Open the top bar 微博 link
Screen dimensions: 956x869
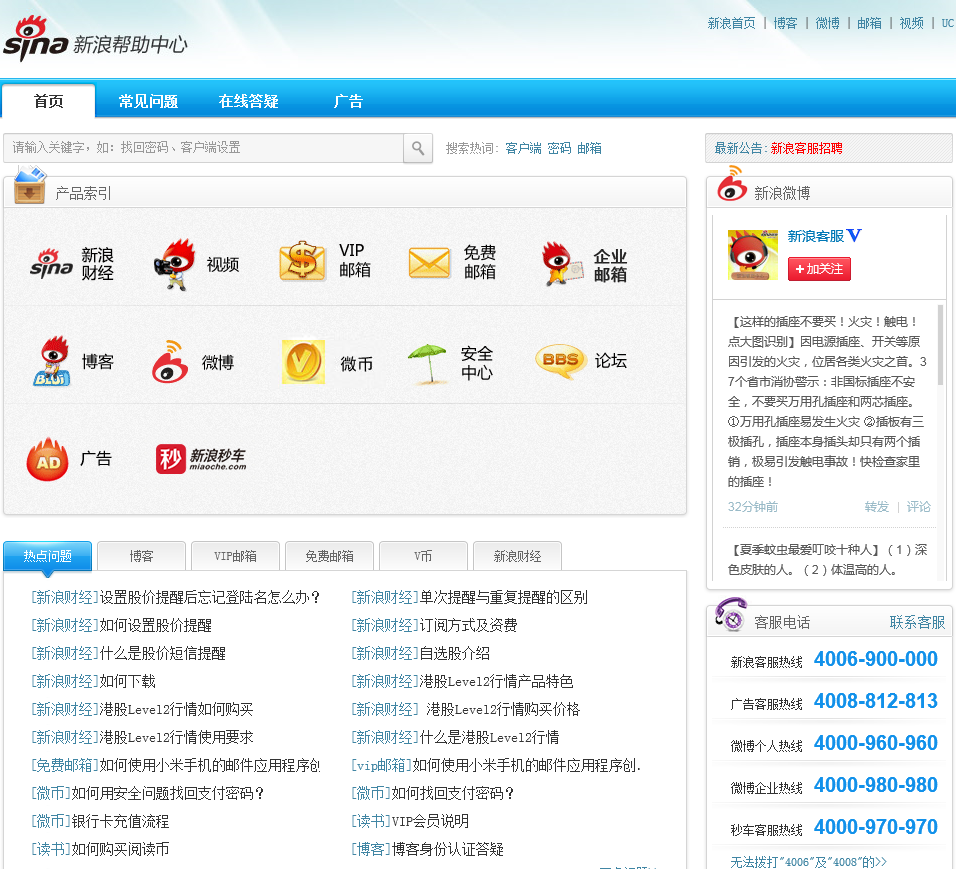pos(827,23)
